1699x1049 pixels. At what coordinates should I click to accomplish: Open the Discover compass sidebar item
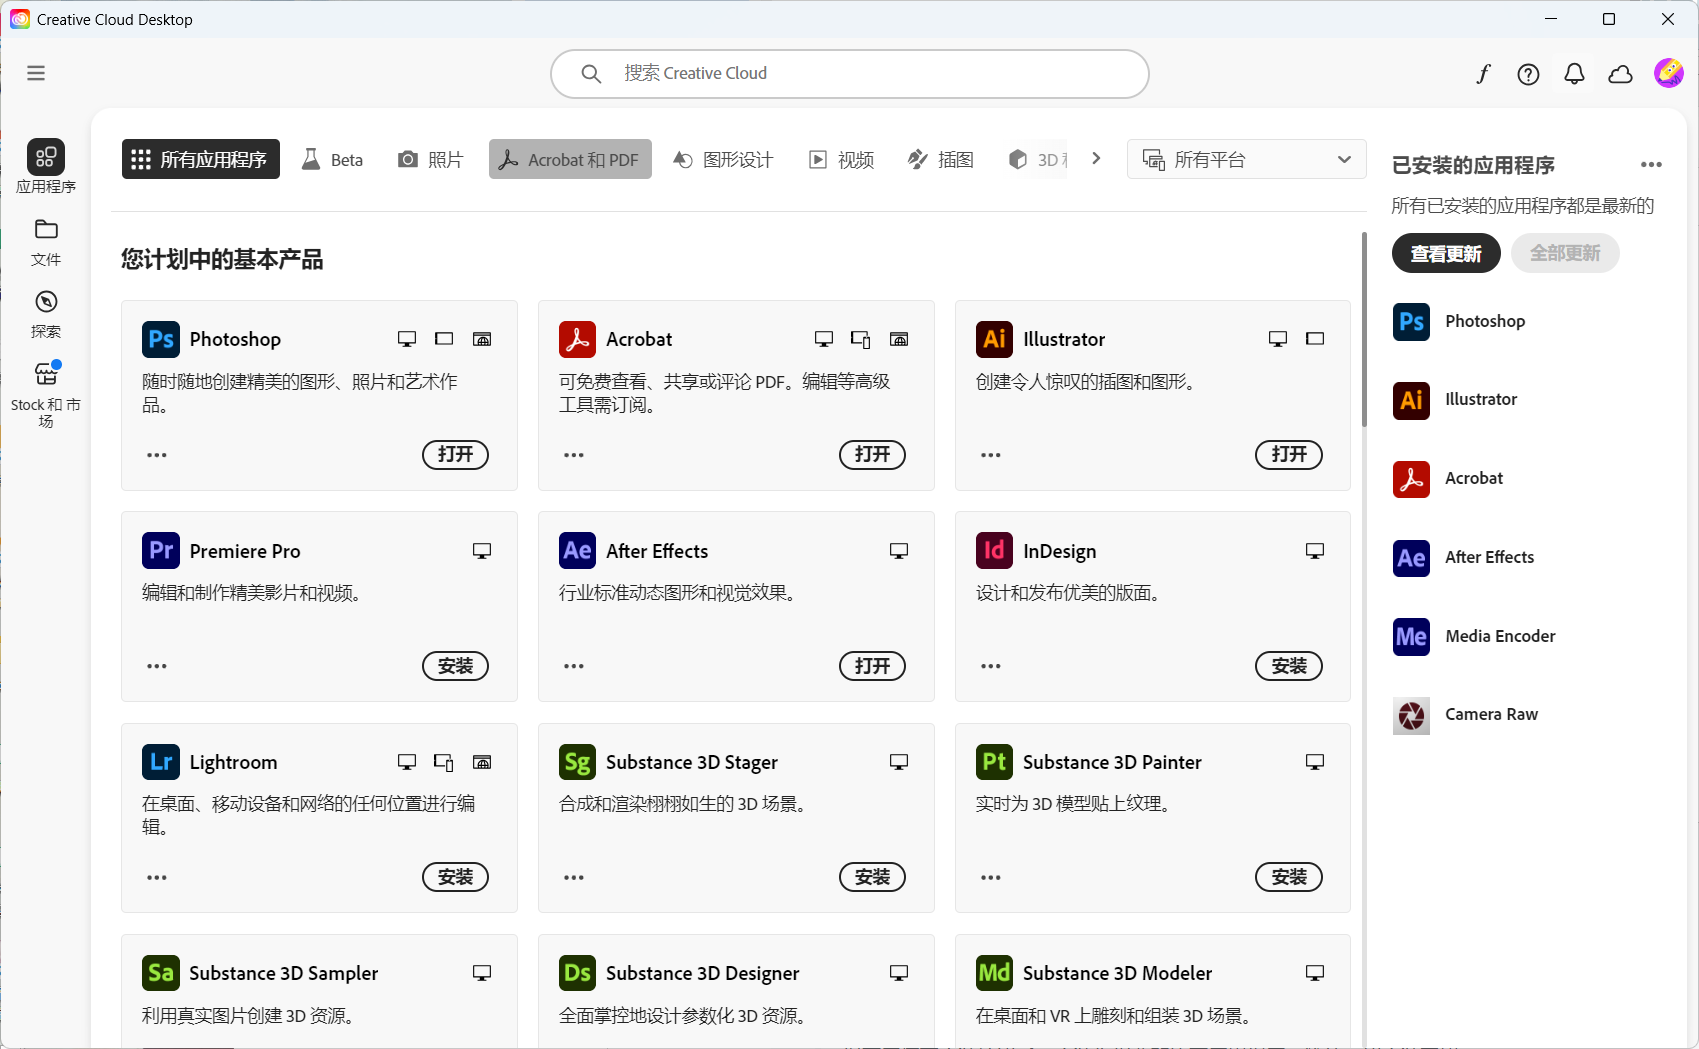(46, 314)
